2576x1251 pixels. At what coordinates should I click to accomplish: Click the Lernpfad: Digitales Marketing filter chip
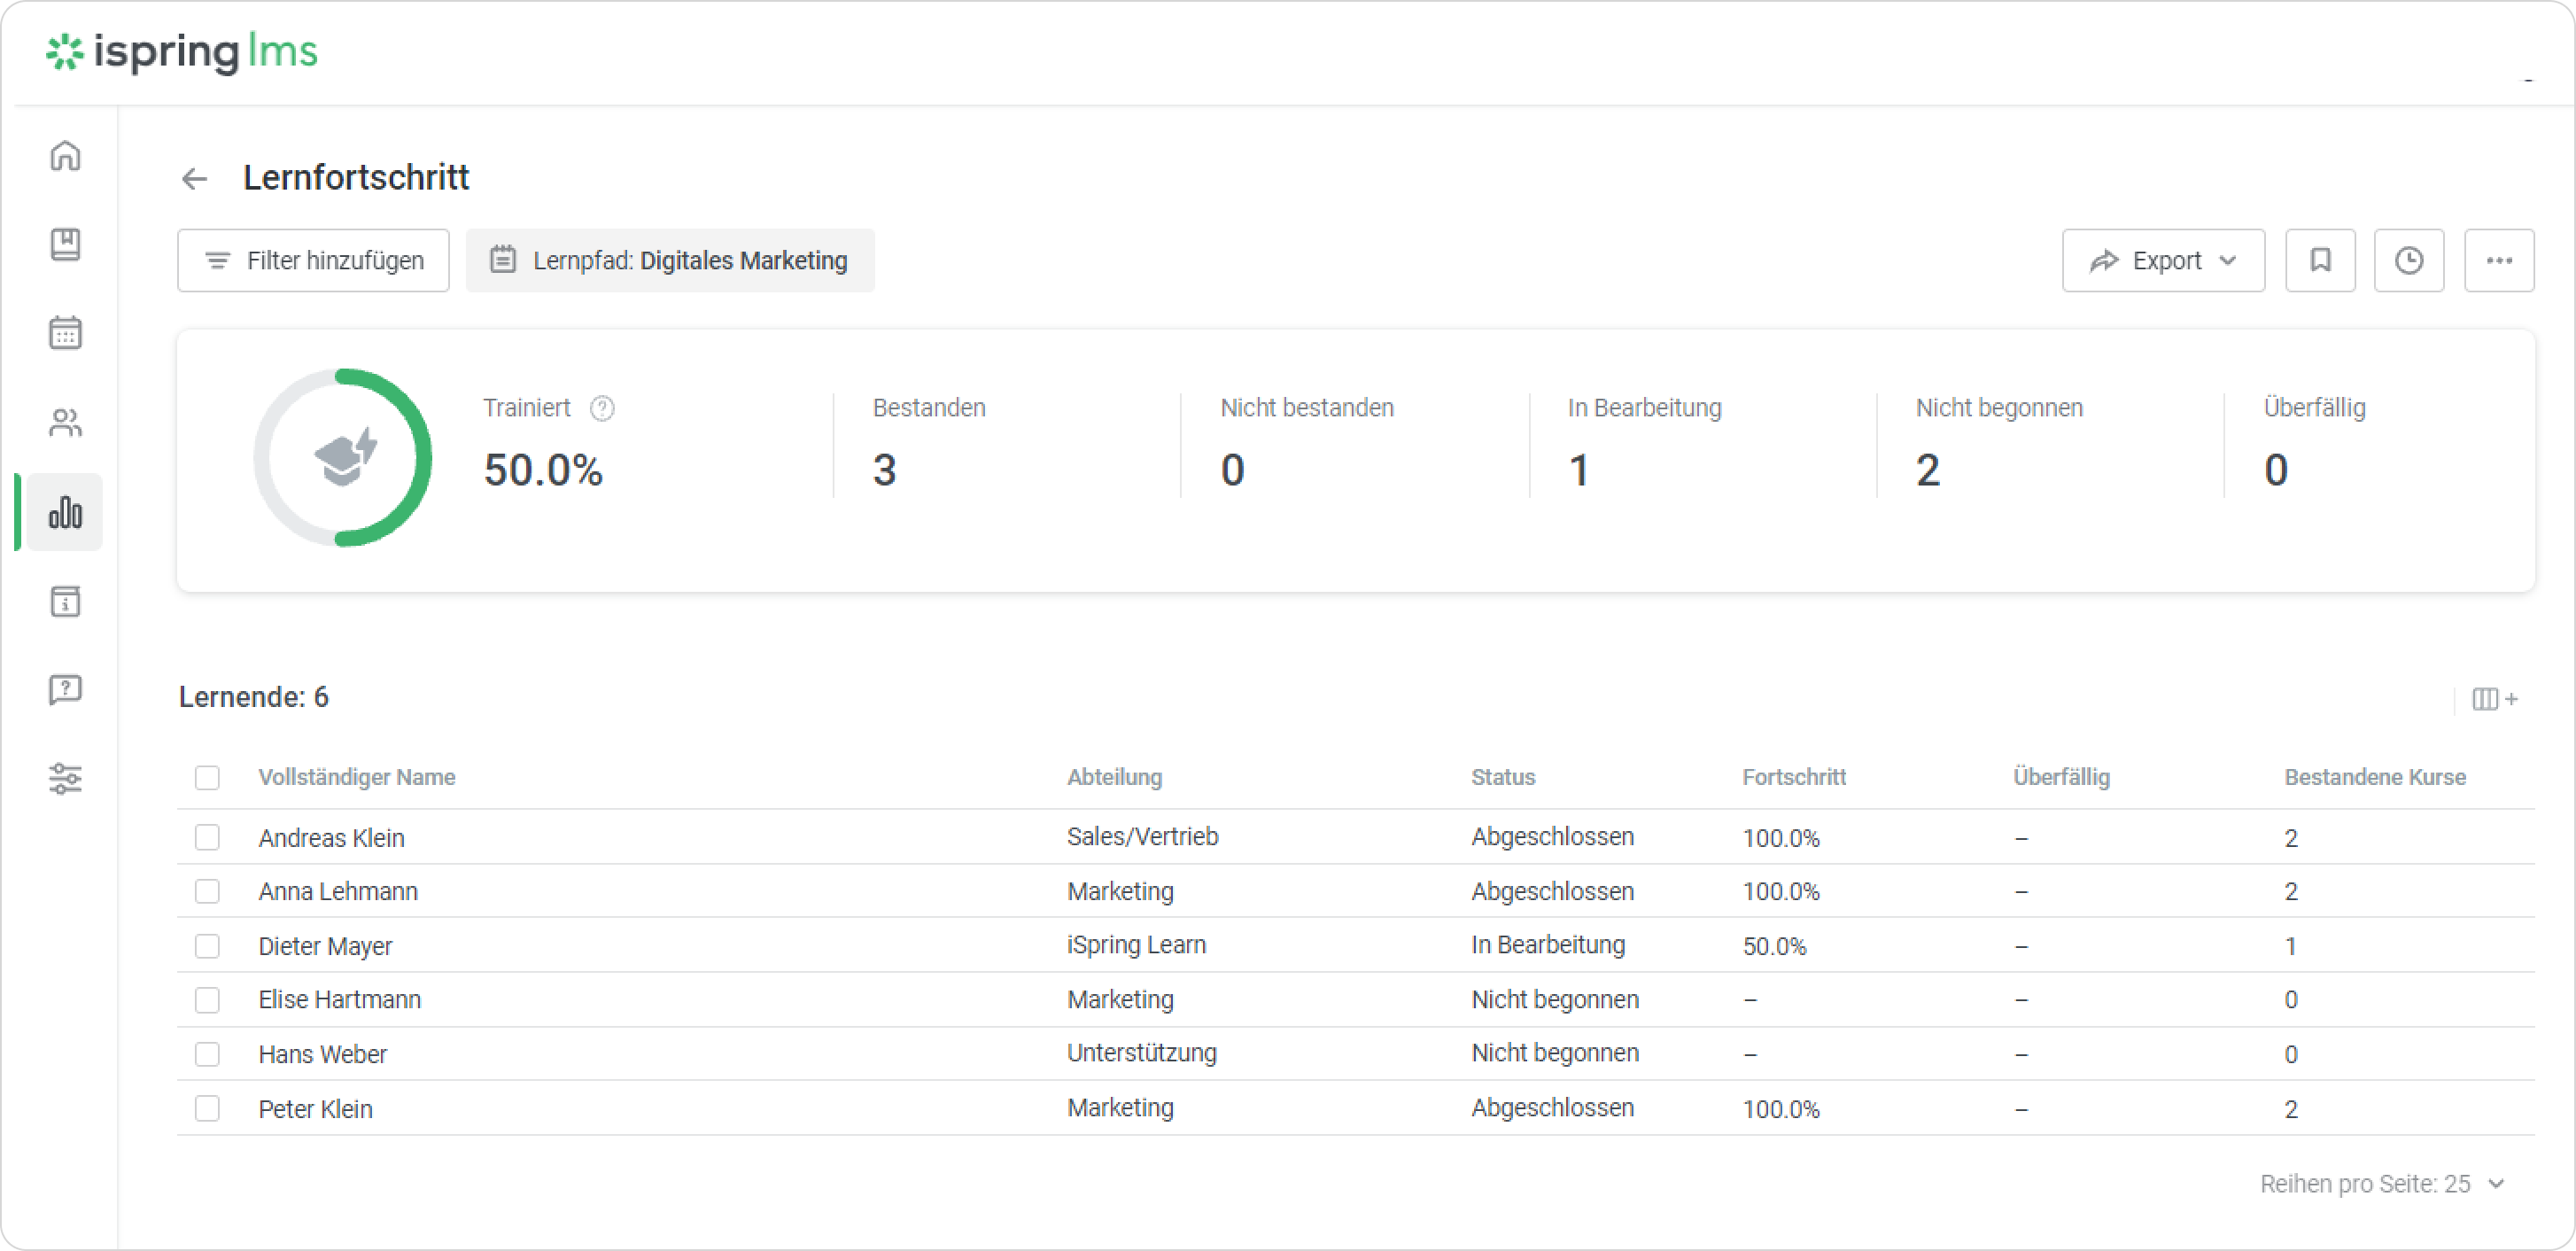pyautogui.click(x=670, y=261)
